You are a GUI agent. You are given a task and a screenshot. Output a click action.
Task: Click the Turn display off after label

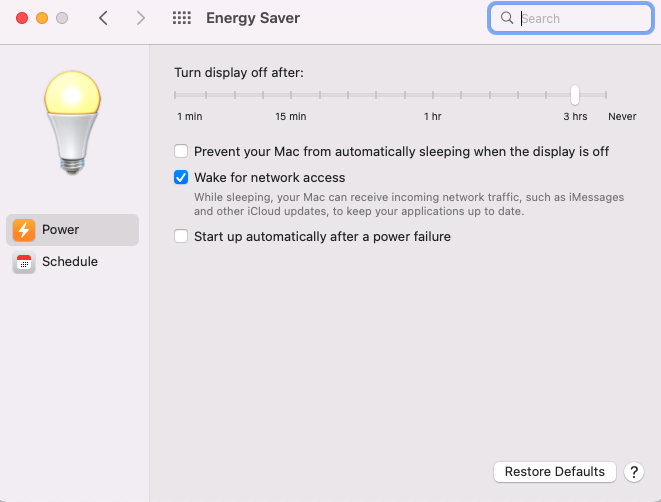(239, 72)
